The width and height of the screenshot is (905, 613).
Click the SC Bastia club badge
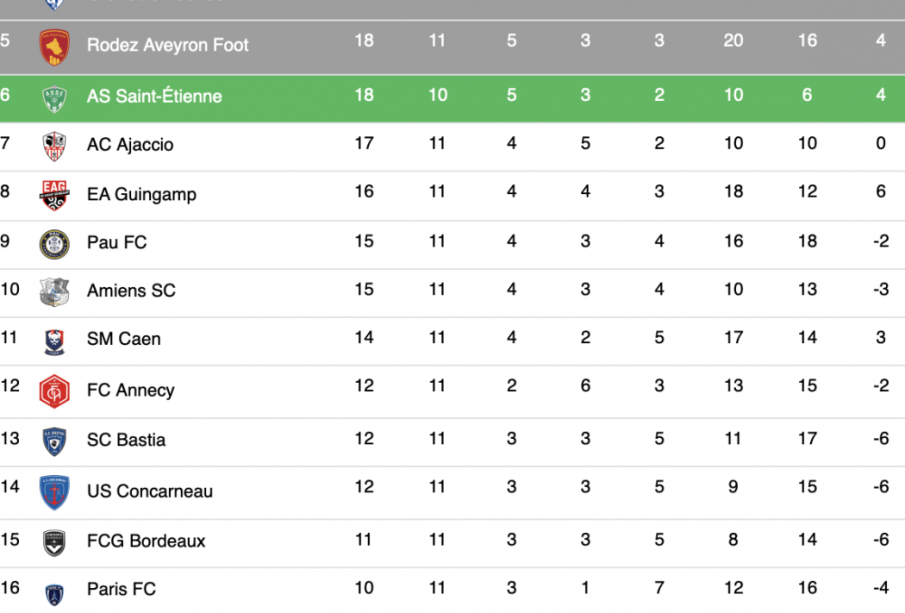pos(54,441)
